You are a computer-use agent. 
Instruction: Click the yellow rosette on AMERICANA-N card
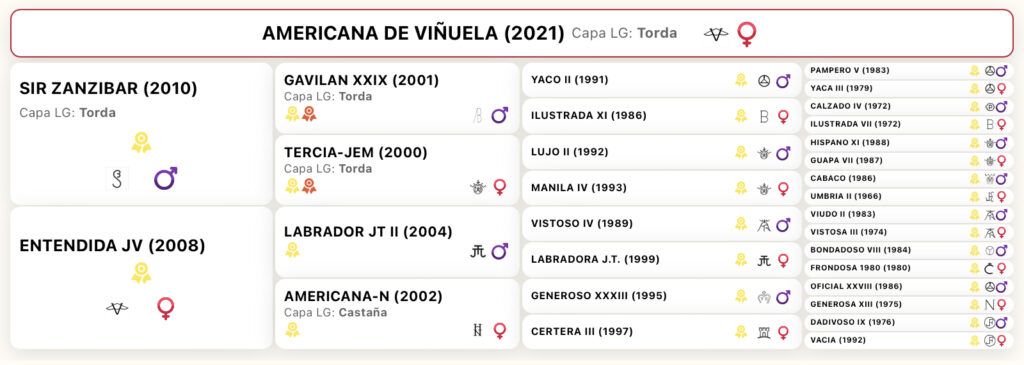(x=292, y=330)
